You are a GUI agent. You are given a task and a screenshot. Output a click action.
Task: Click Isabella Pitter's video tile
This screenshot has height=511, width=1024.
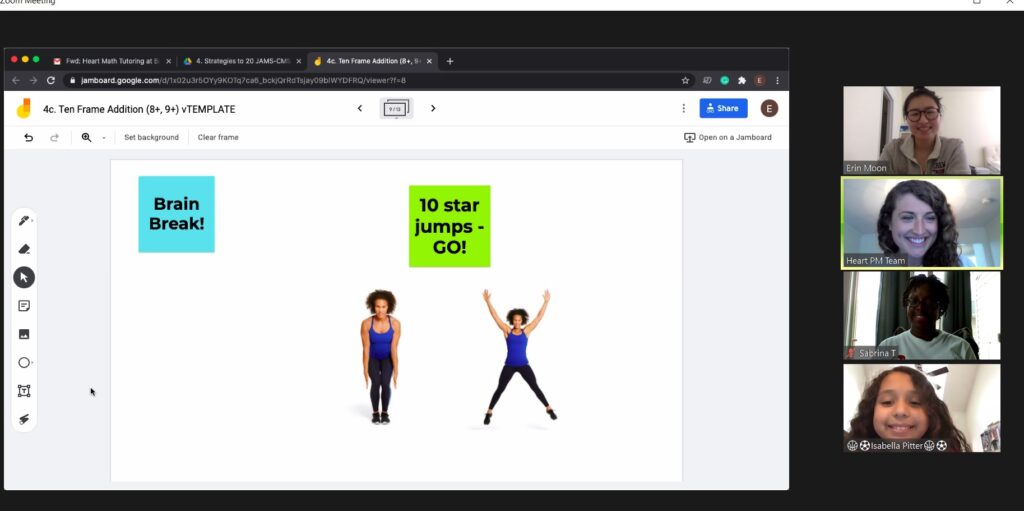[x=921, y=408]
